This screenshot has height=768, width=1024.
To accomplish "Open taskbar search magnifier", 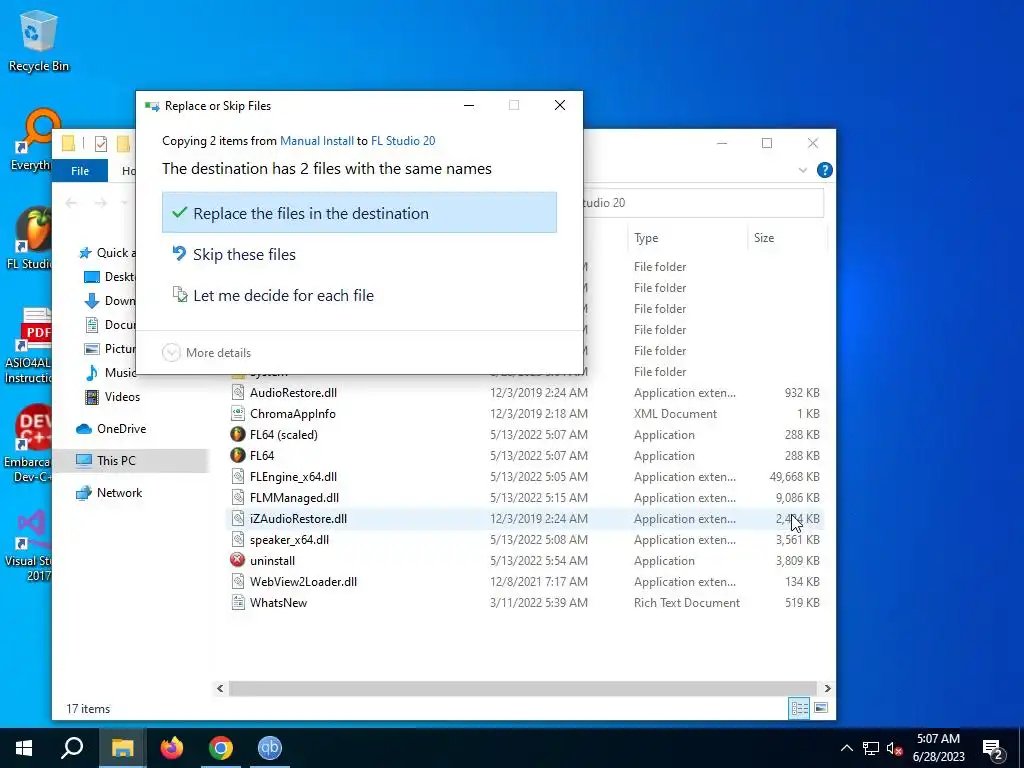I will coord(72,748).
